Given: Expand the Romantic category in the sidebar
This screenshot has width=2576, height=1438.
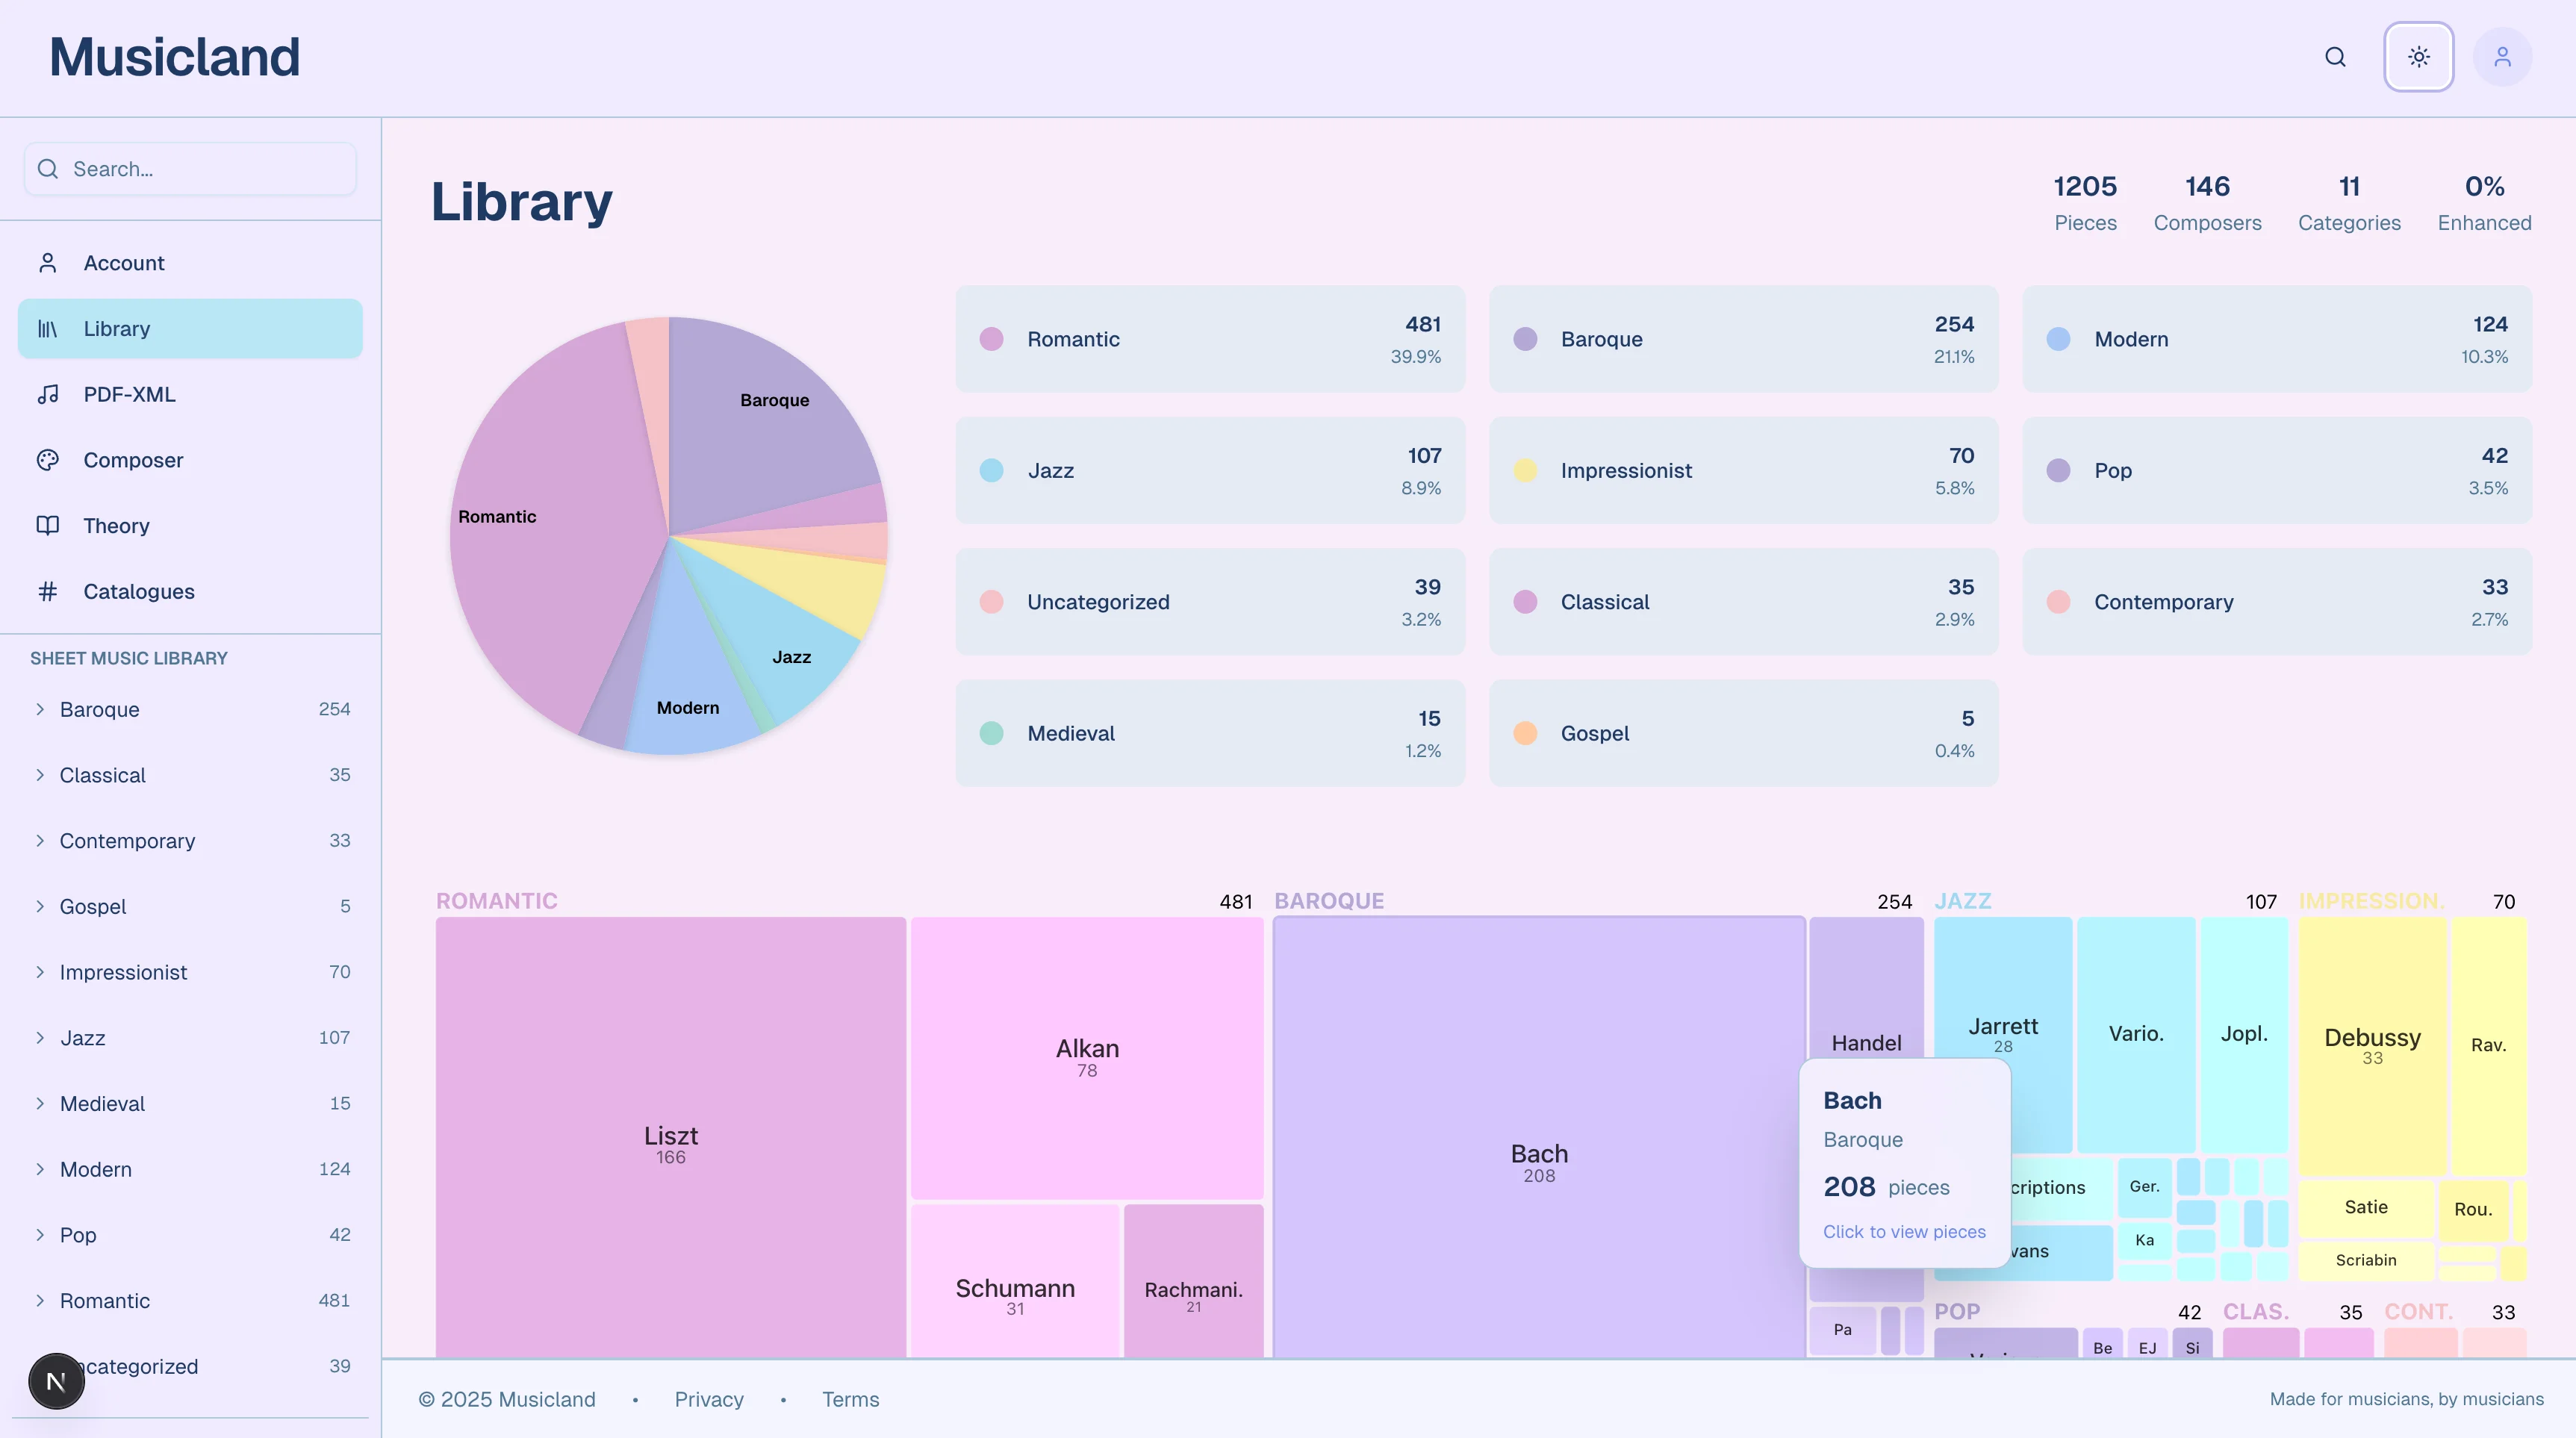Looking at the screenshot, I should point(41,1301).
